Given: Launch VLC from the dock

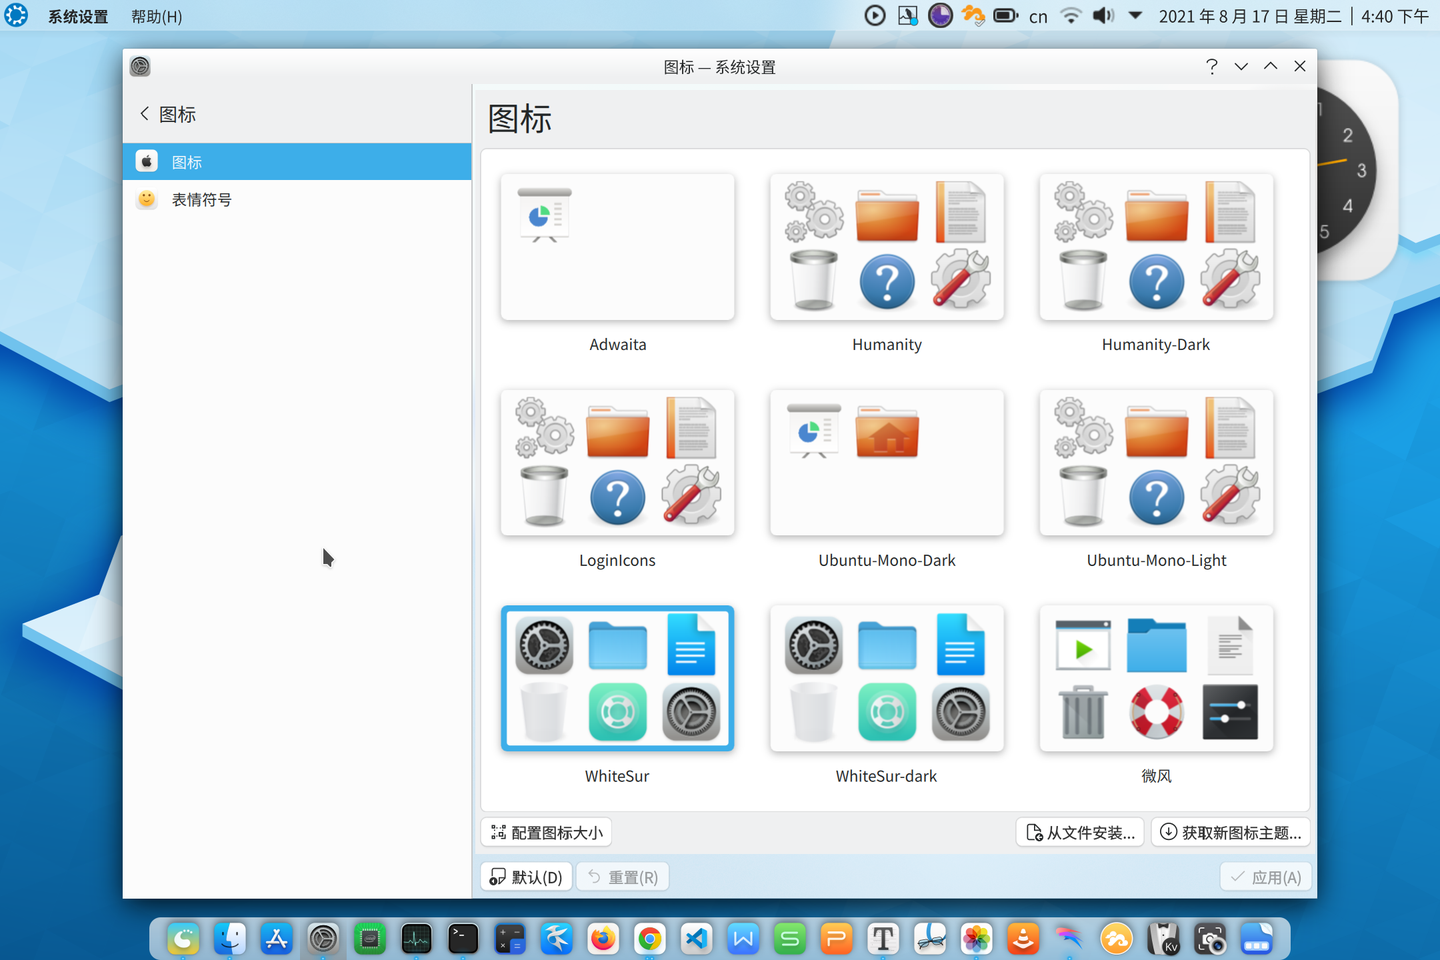Looking at the screenshot, I should [x=1023, y=938].
